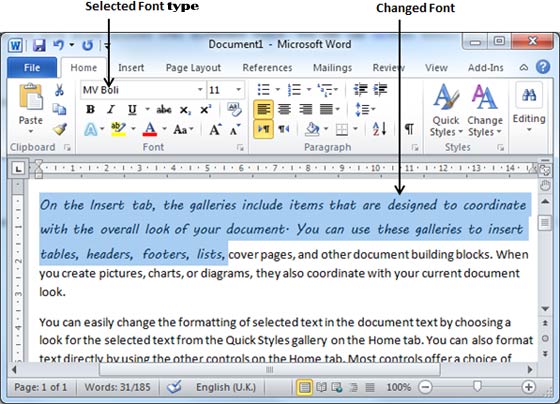The width and height of the screenshot is (560, 404).
Task: Click the 100% zoom level button
Action: (398, 387)
